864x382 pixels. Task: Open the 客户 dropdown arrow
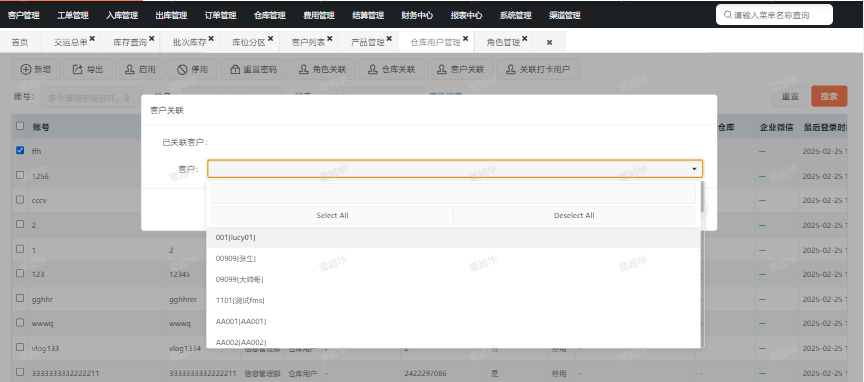pos(694,169)
